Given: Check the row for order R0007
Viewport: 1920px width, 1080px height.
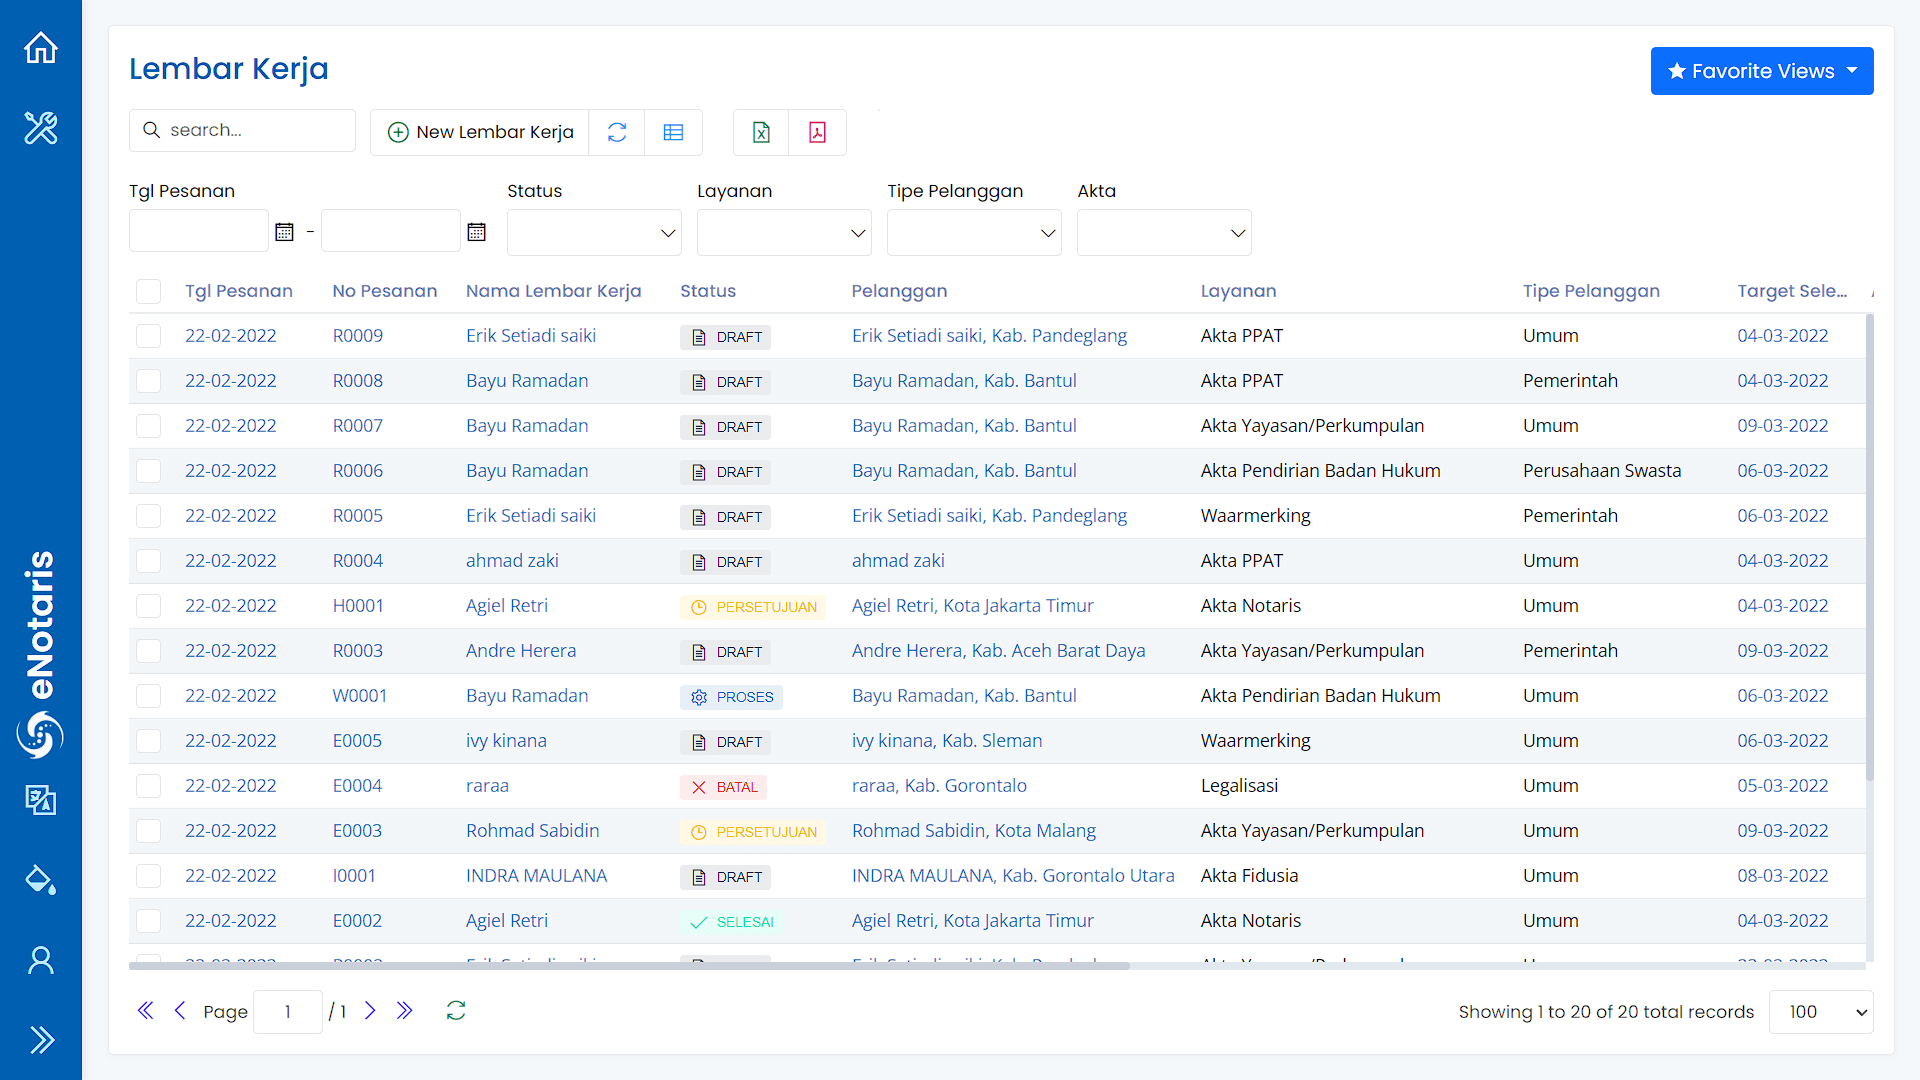Looking at the screenshot, I should pyautogui.click(x=148, y=426).
